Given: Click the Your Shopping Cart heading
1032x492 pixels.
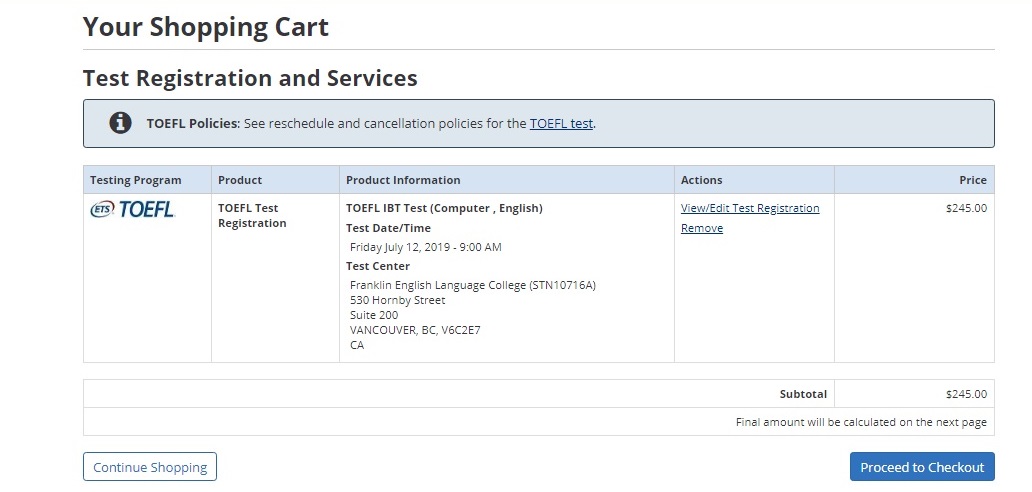Looking at the screenshot, I should pyautogui.click(x=205, y=27).
